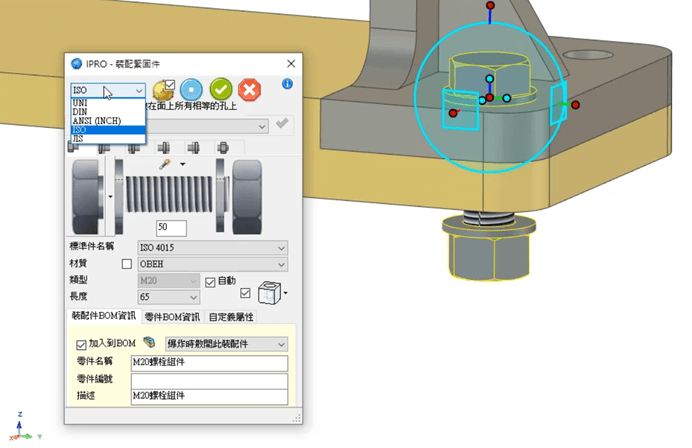
Task: Click the hex nut below the yellow plate
Action: (x=489, y=256)
